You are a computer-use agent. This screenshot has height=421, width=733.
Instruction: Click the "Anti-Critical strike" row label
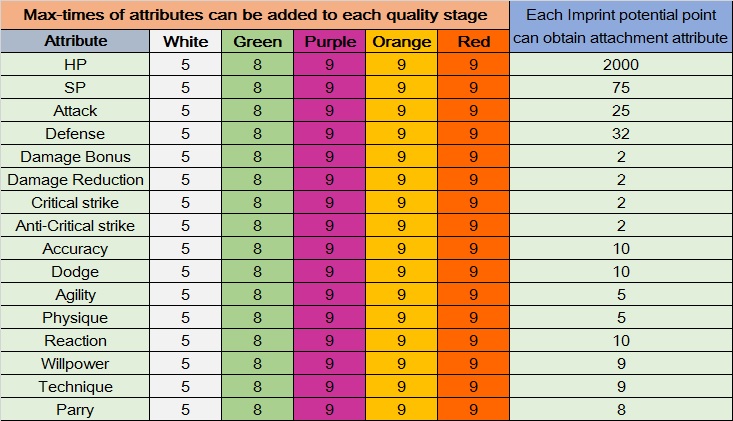[75, 226]
